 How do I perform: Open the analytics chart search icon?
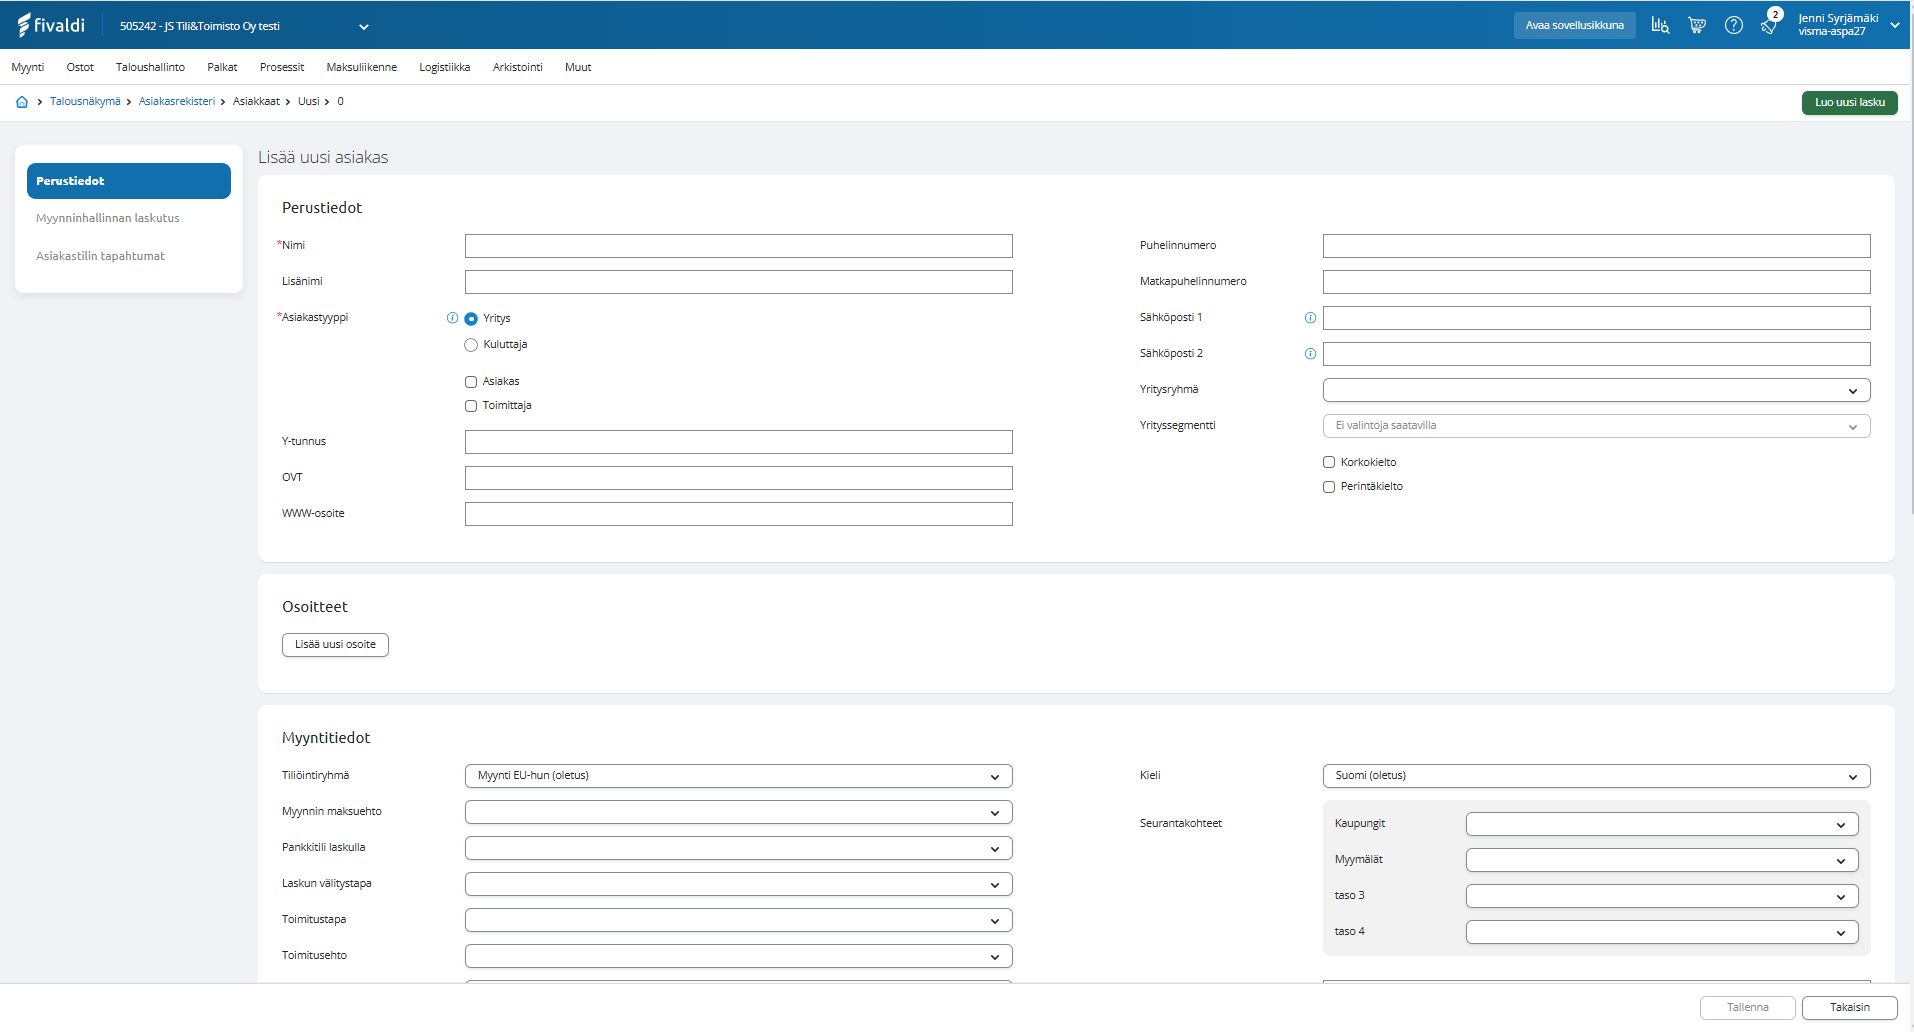1660,26
